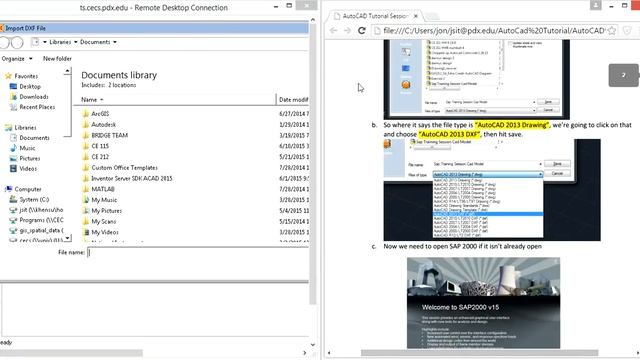The height and width of the screenshot is (360, 640).
Task: Open Desktop in the Favorites list
Action: click(30, 87)
